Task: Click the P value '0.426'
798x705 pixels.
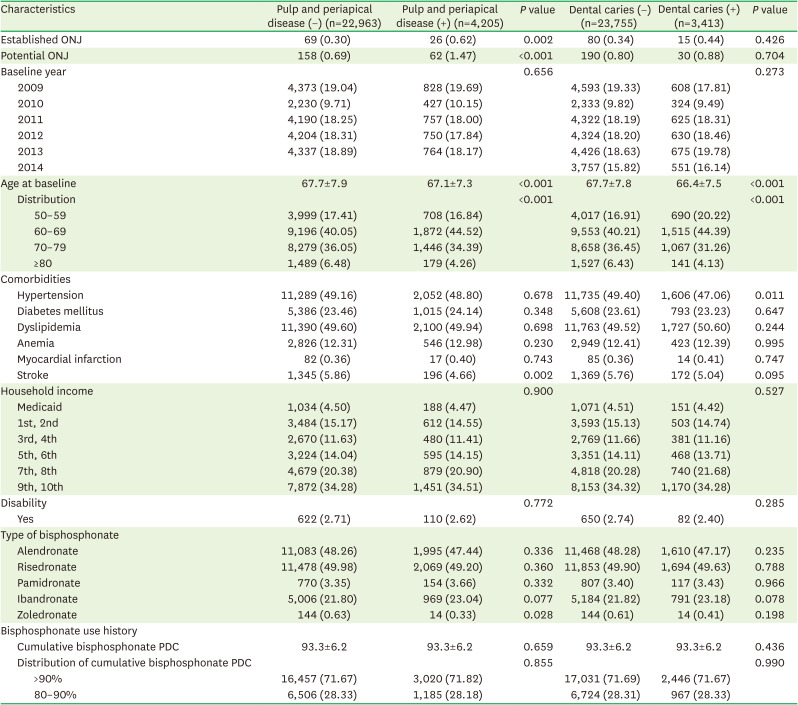Action: click(770, 40)
